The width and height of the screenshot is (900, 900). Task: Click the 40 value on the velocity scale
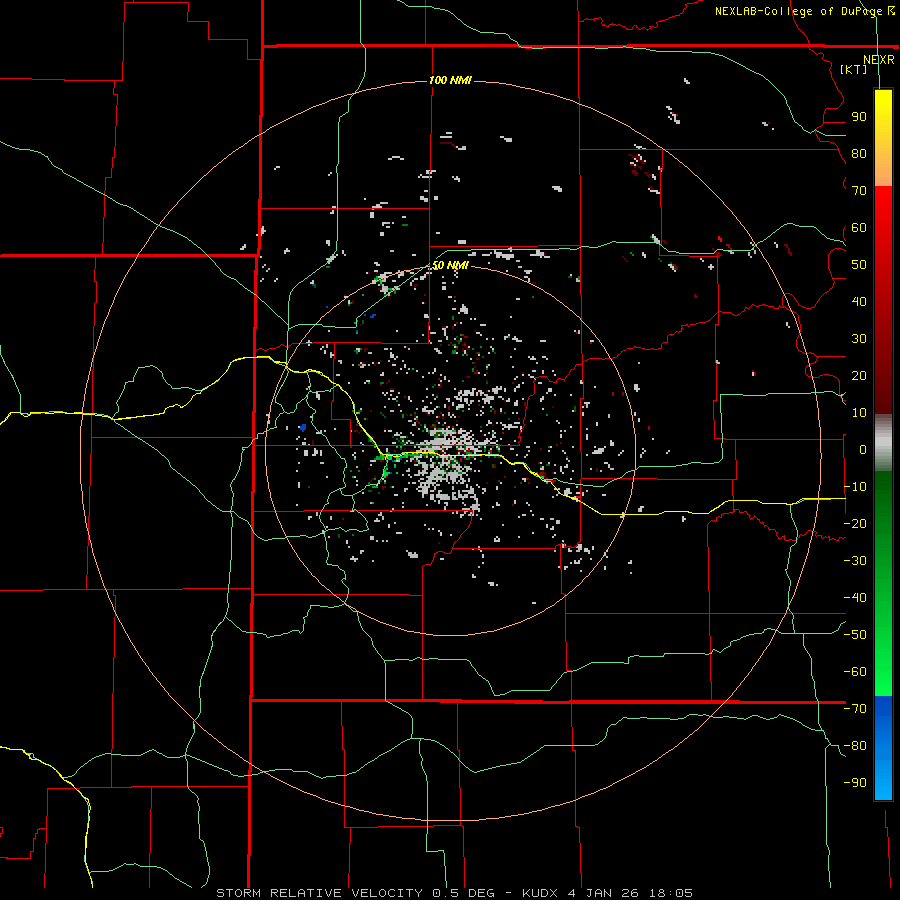click(x=859, y=302)
